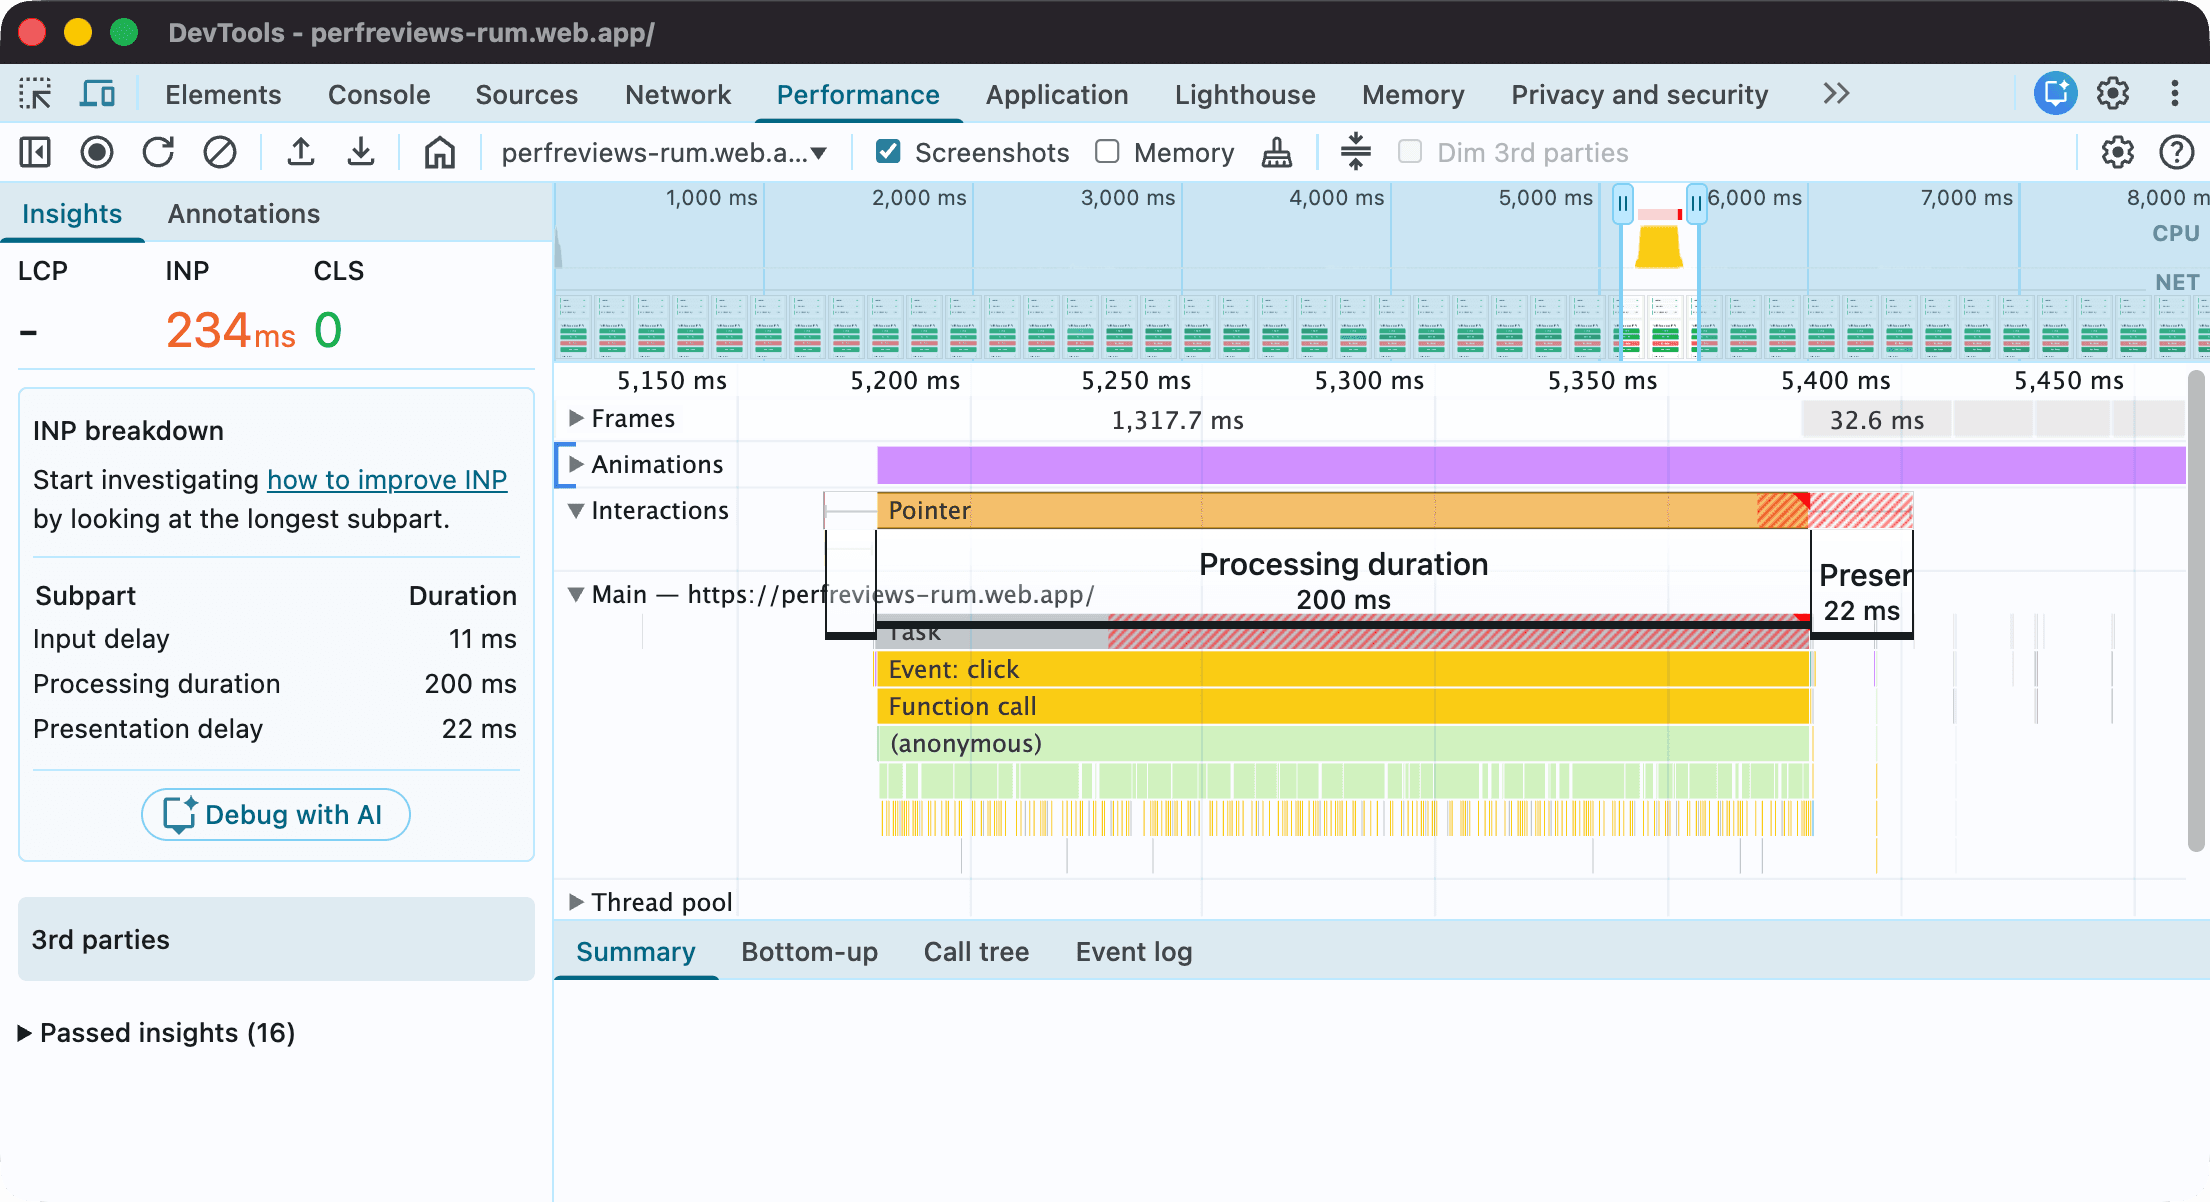Click the INP 234 ms metric
Screen dimensions: 2210x1202
(230, 330)
